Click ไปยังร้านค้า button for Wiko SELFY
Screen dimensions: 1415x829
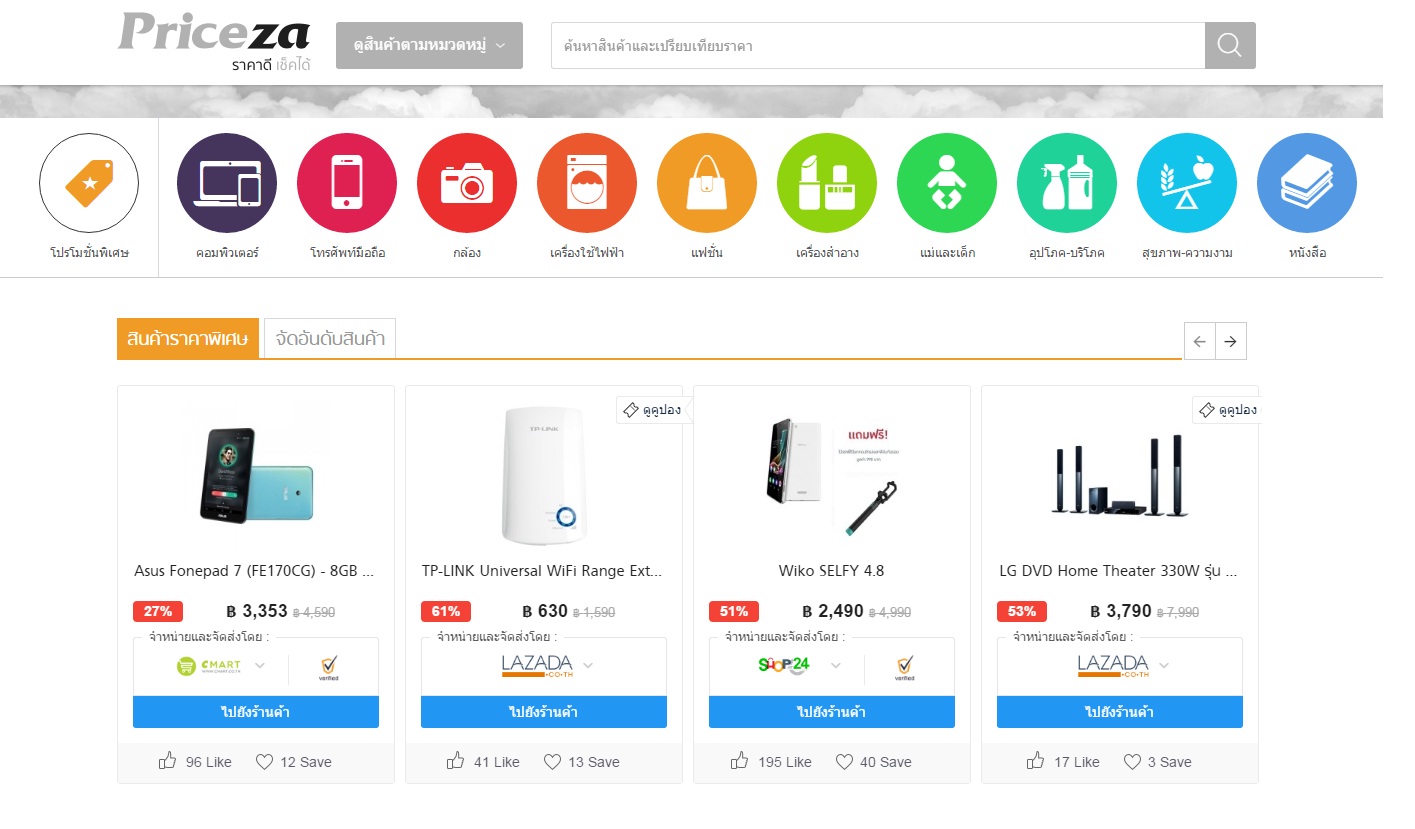coord(831,711)
